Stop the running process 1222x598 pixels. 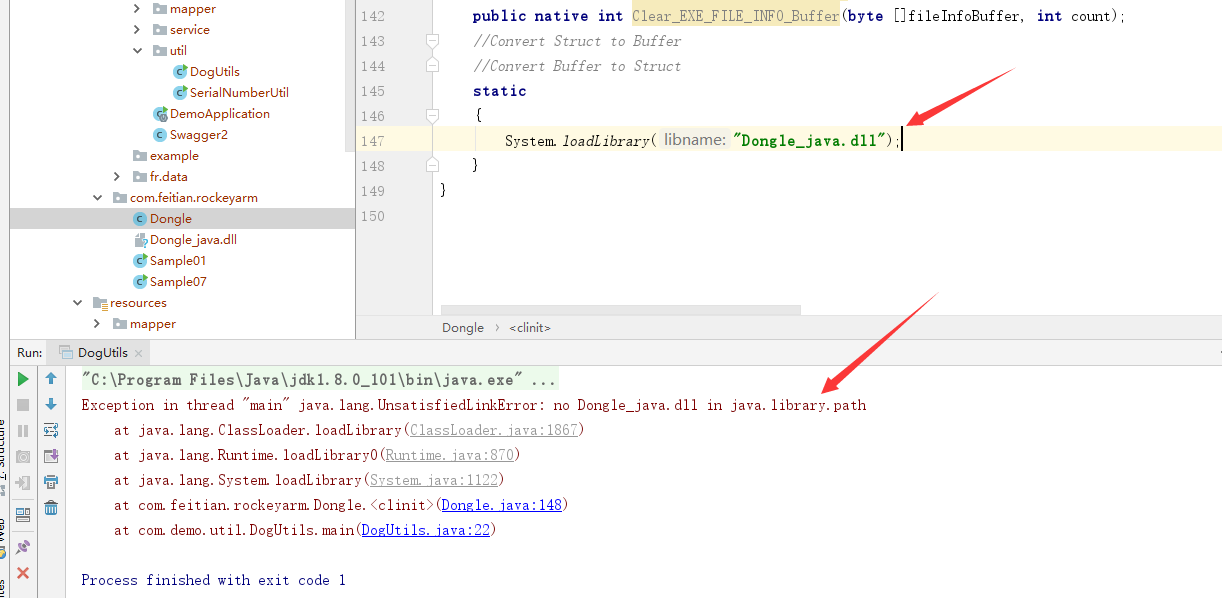pos(22,404)
